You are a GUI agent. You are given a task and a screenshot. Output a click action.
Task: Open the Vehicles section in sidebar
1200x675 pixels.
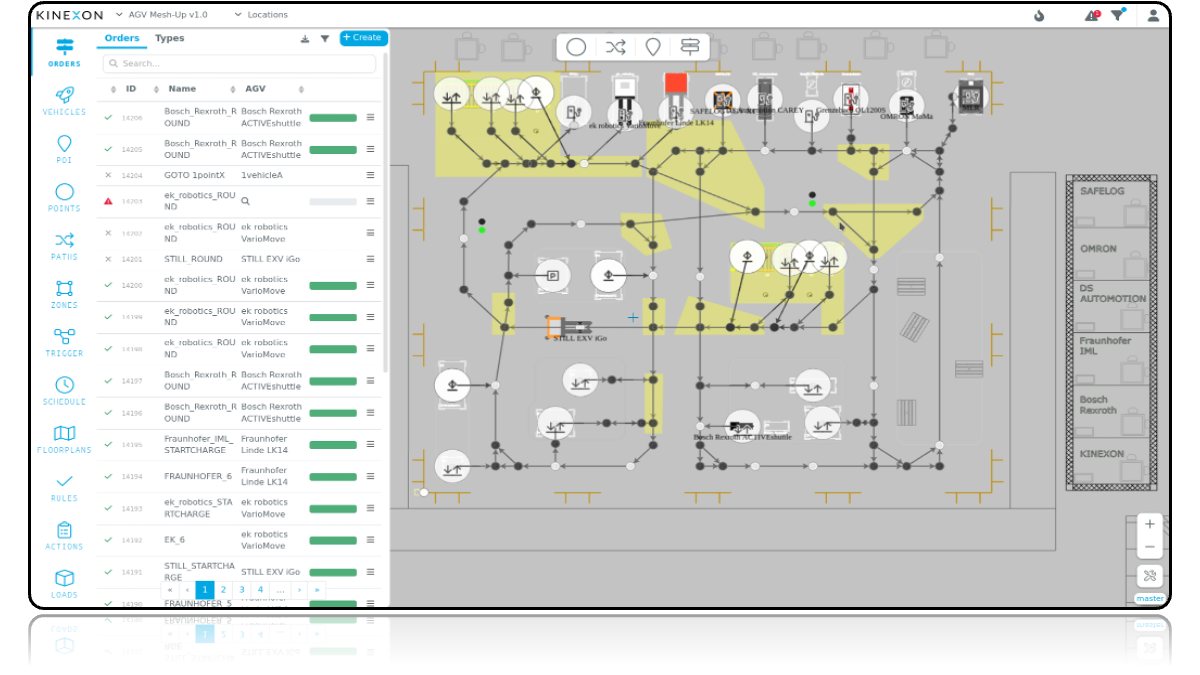coord(64,100)
